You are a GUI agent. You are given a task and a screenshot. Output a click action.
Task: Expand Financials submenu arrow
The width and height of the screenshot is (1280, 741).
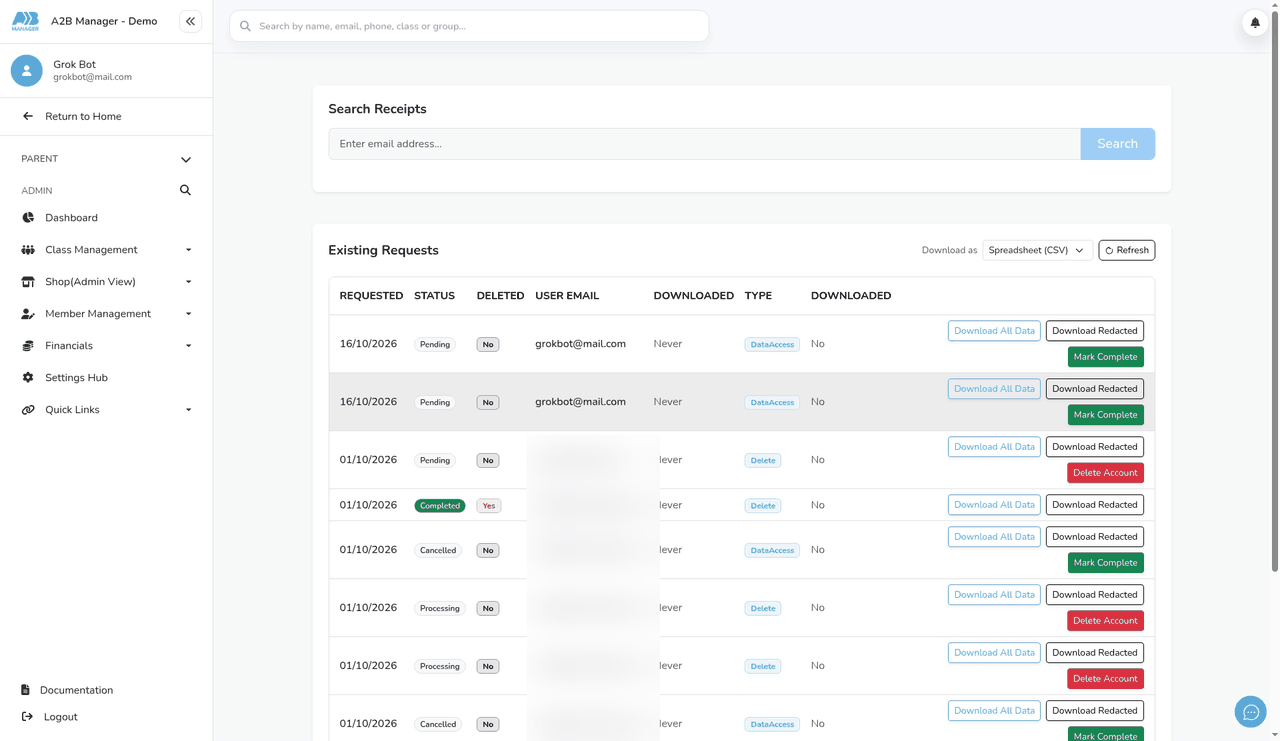189,346
